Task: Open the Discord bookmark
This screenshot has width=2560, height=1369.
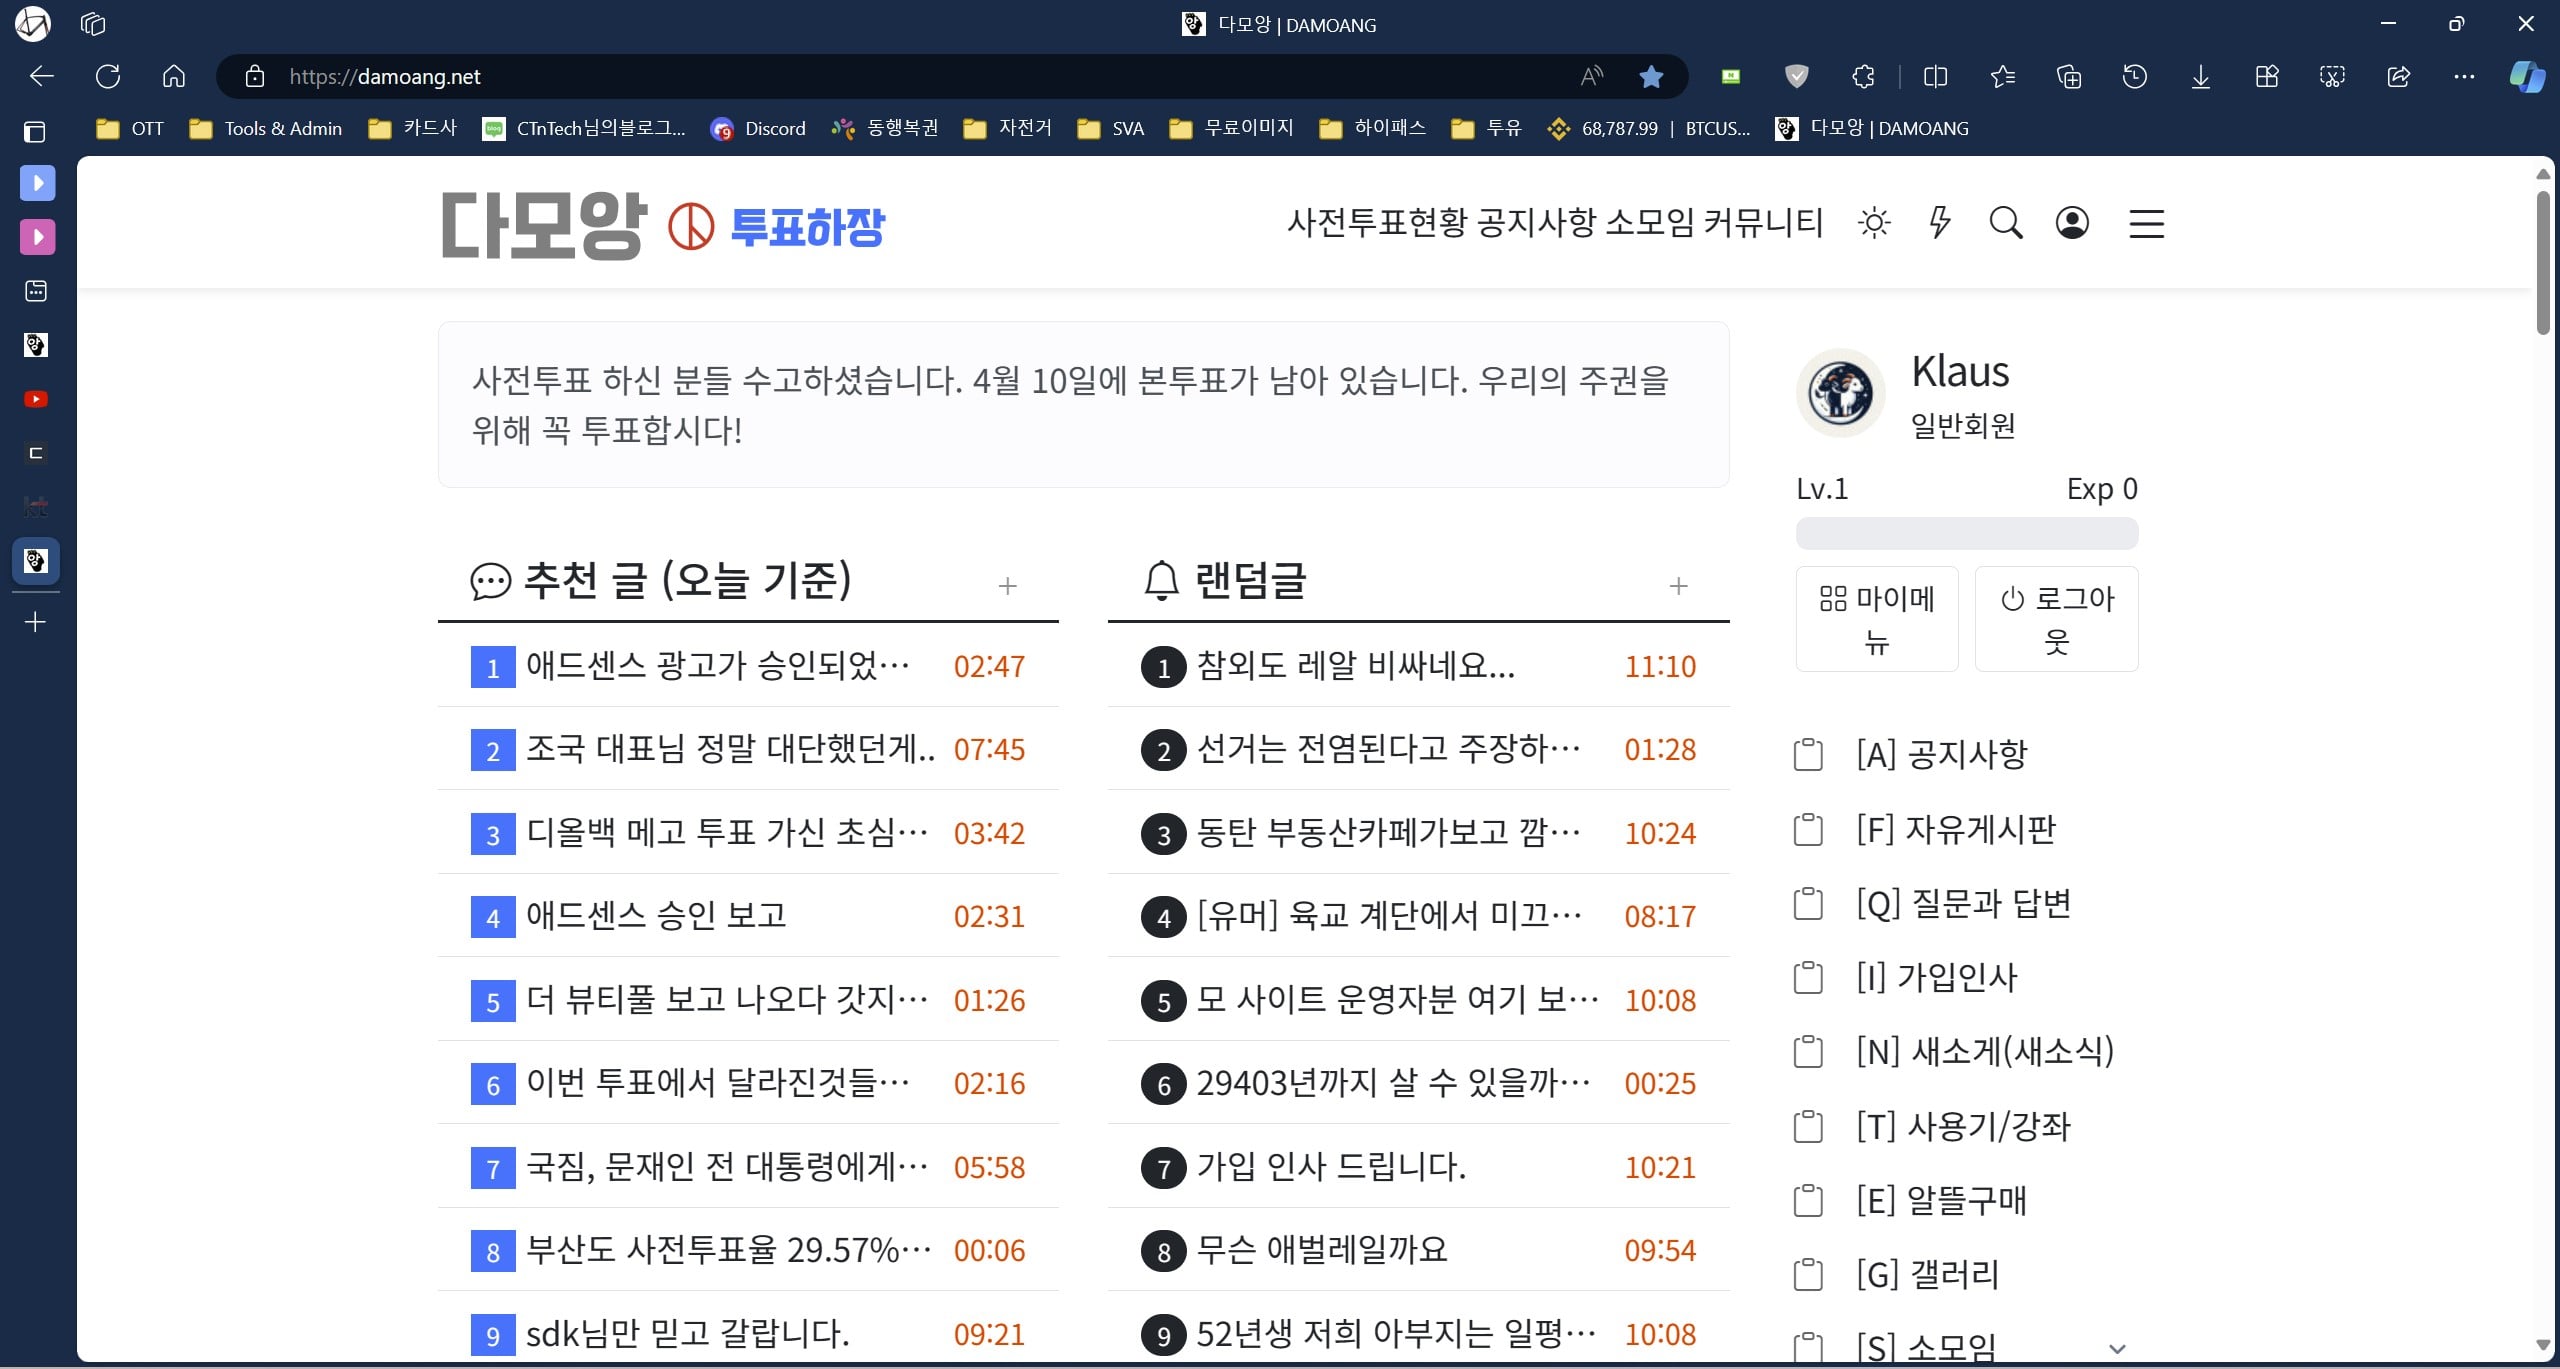Action: tap(758, 128)
